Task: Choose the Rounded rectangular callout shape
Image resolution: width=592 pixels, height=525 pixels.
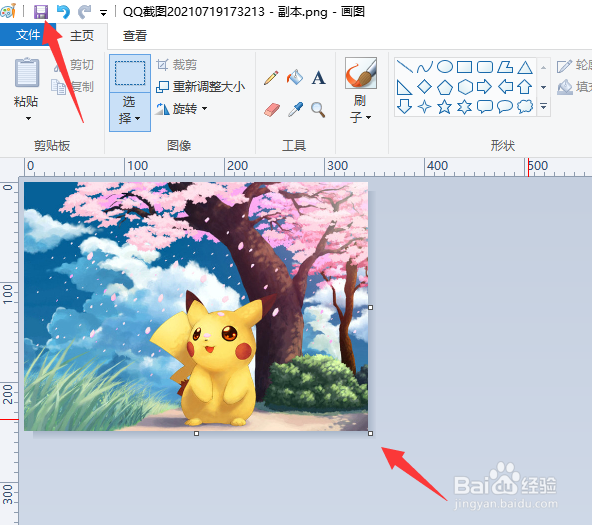Action: coord(485,107)
